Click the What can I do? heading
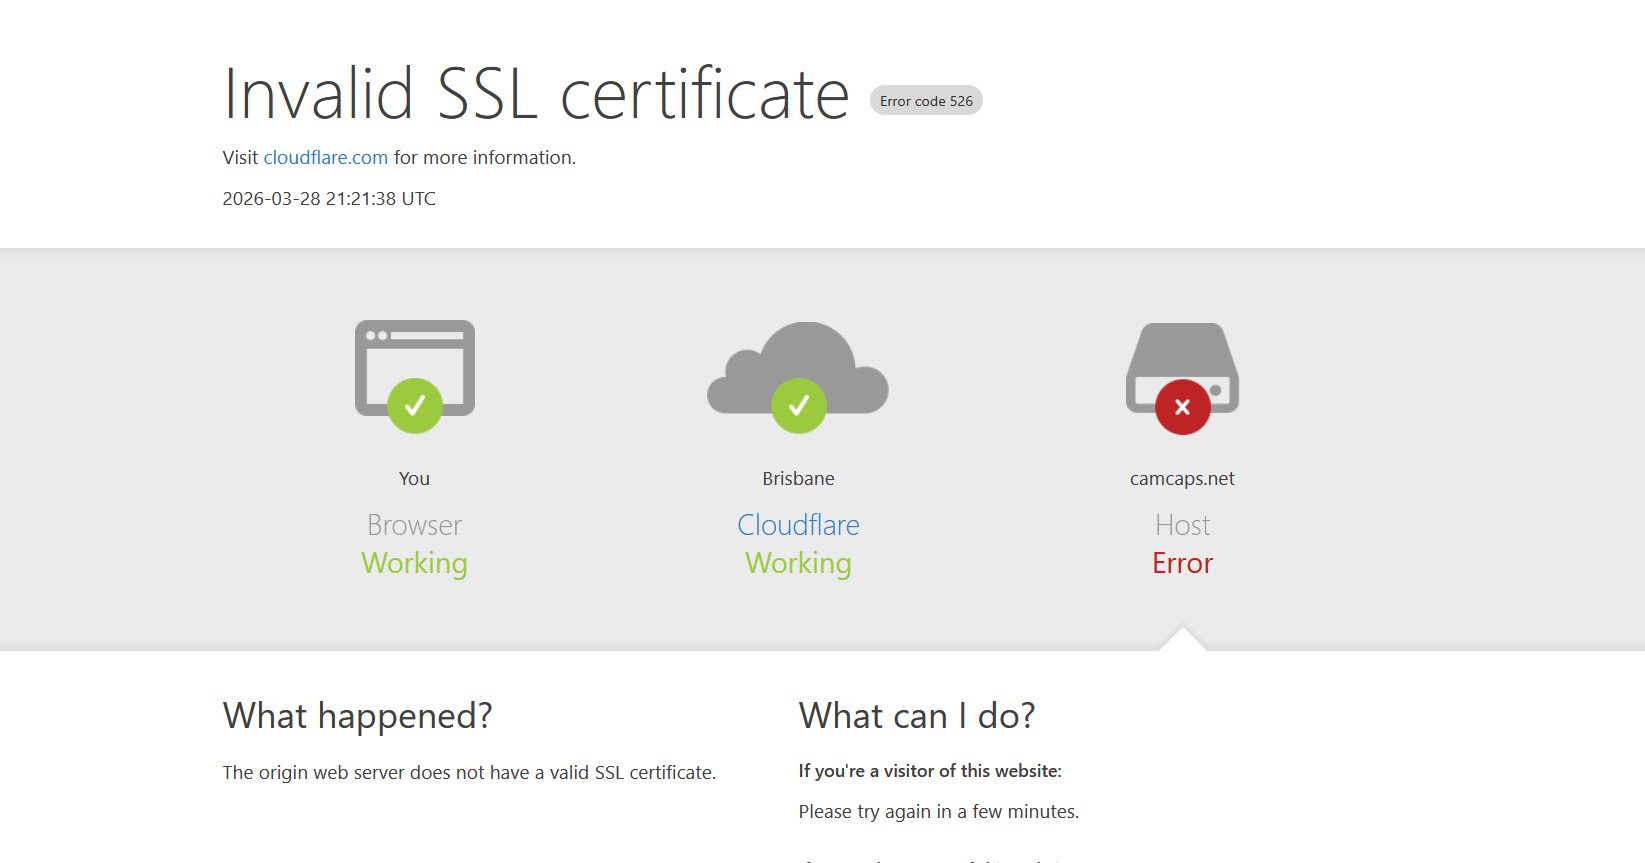 pos(916,716)
